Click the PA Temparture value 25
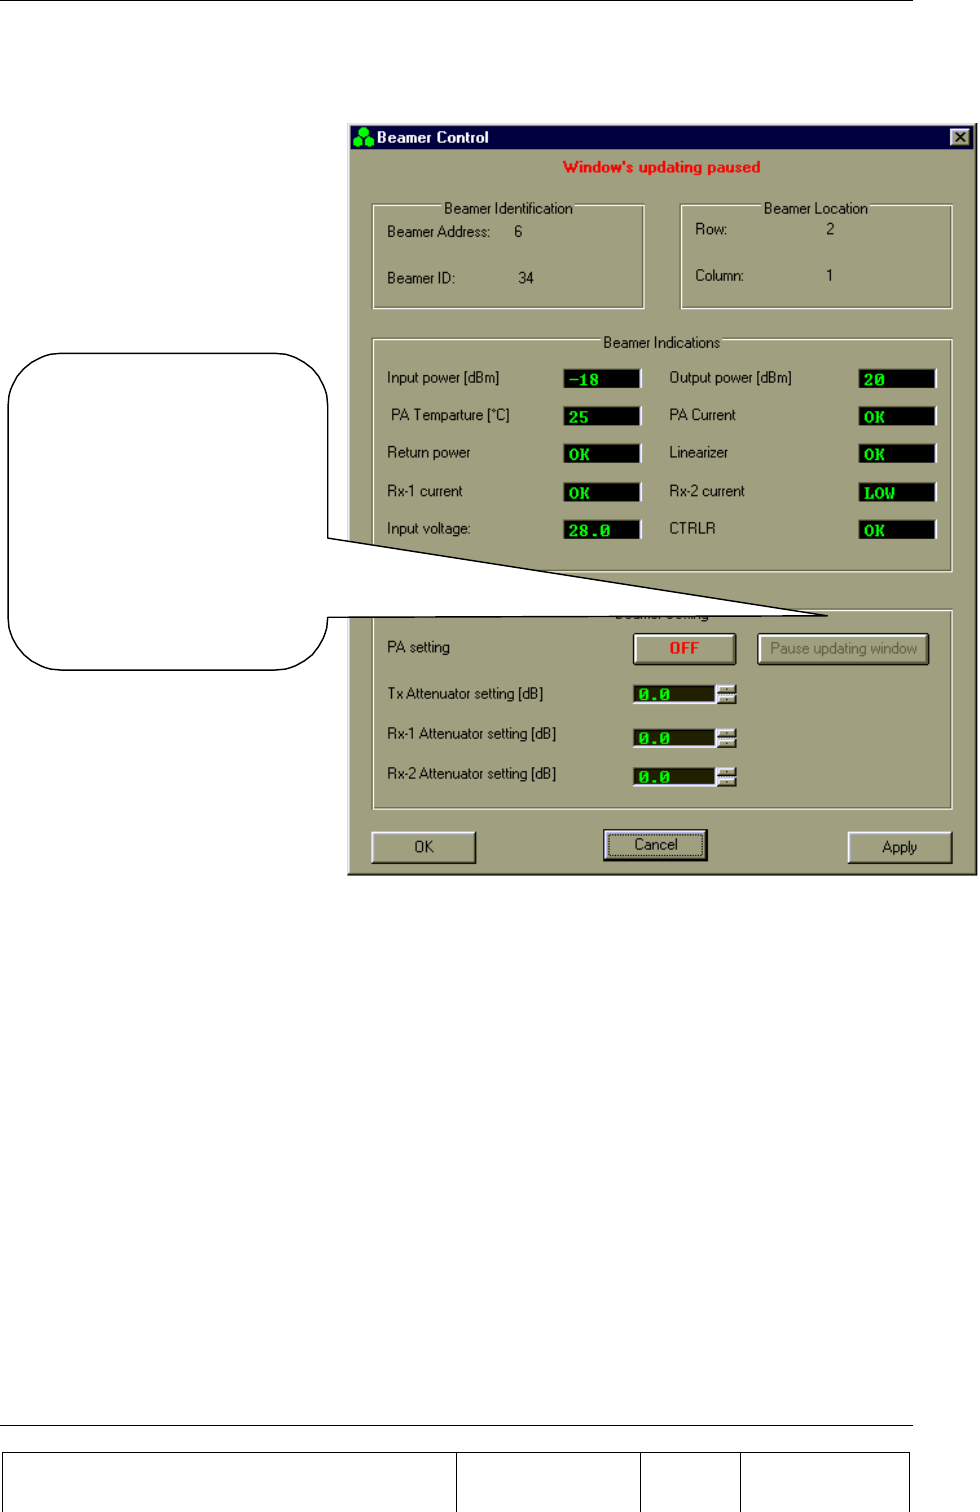980x1512 pixels. [602, 416]
